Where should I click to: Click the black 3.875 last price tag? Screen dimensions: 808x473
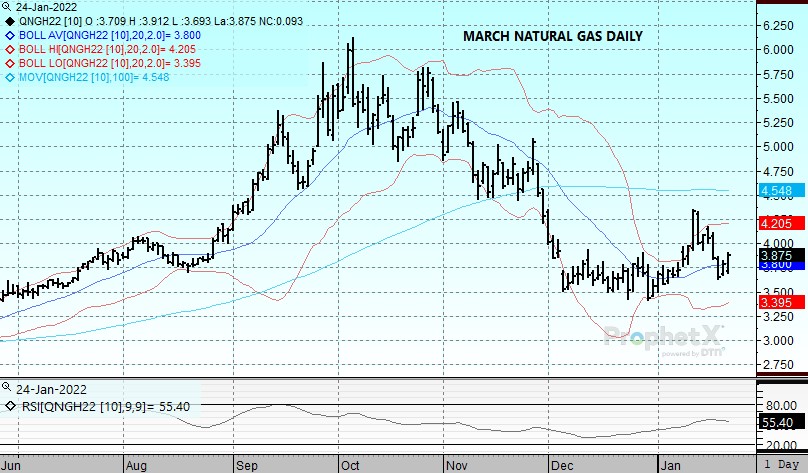(776, 255)
